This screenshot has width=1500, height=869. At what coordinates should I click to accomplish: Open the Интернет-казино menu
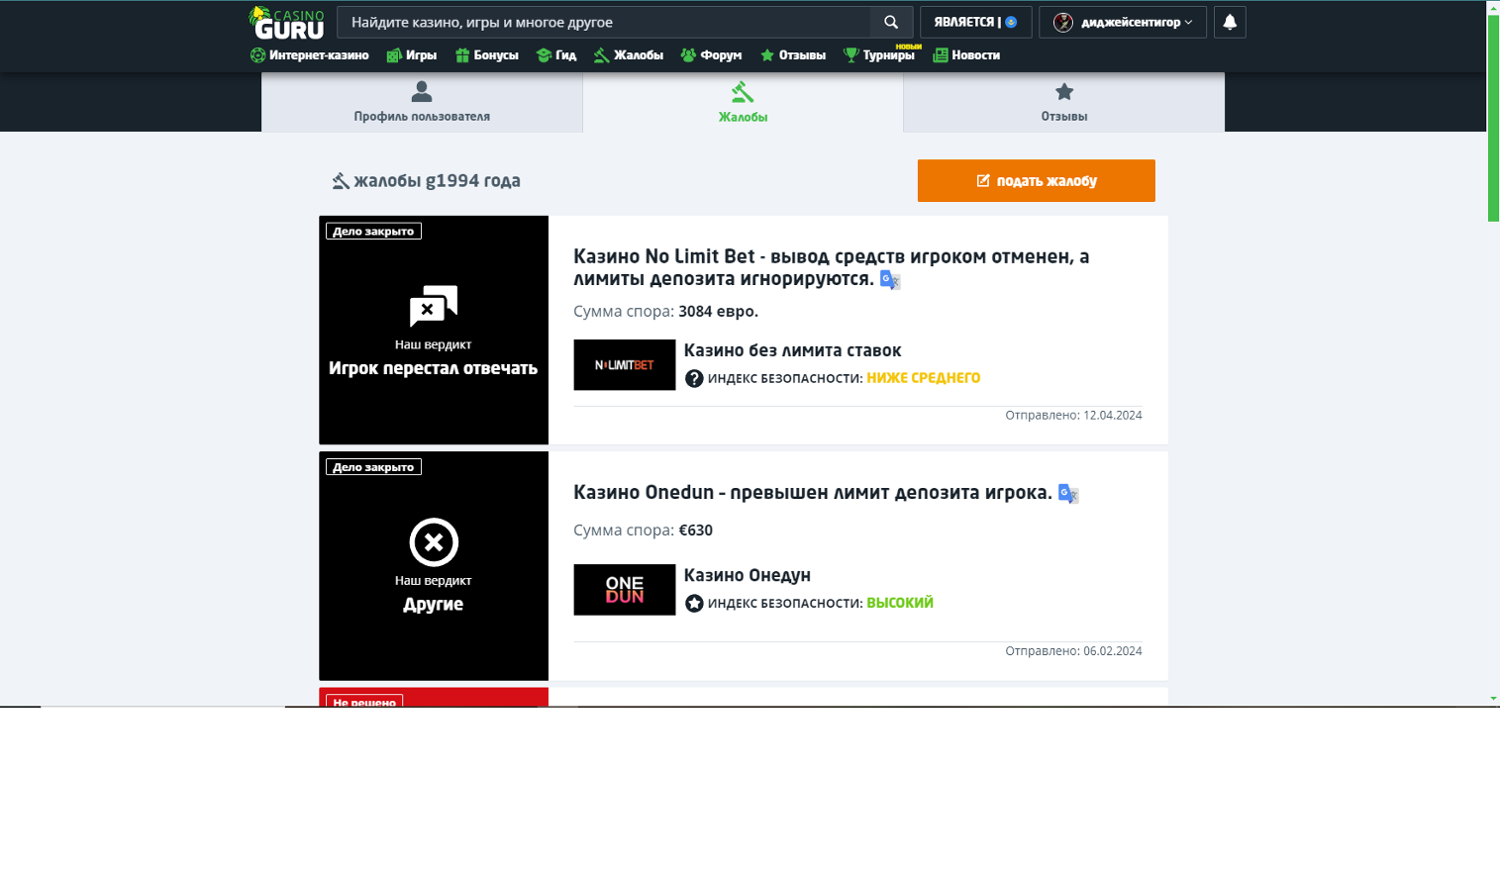pyautogui.click(x=309, y=56)
